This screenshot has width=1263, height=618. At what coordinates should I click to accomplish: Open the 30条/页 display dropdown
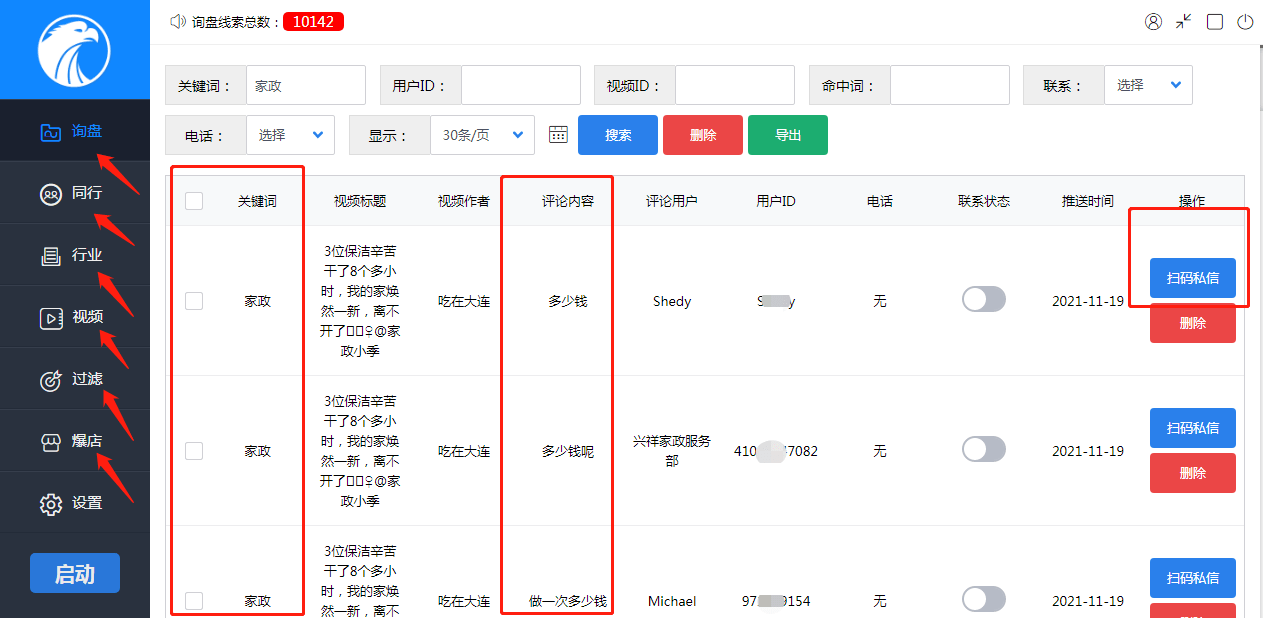coord(482,135)
